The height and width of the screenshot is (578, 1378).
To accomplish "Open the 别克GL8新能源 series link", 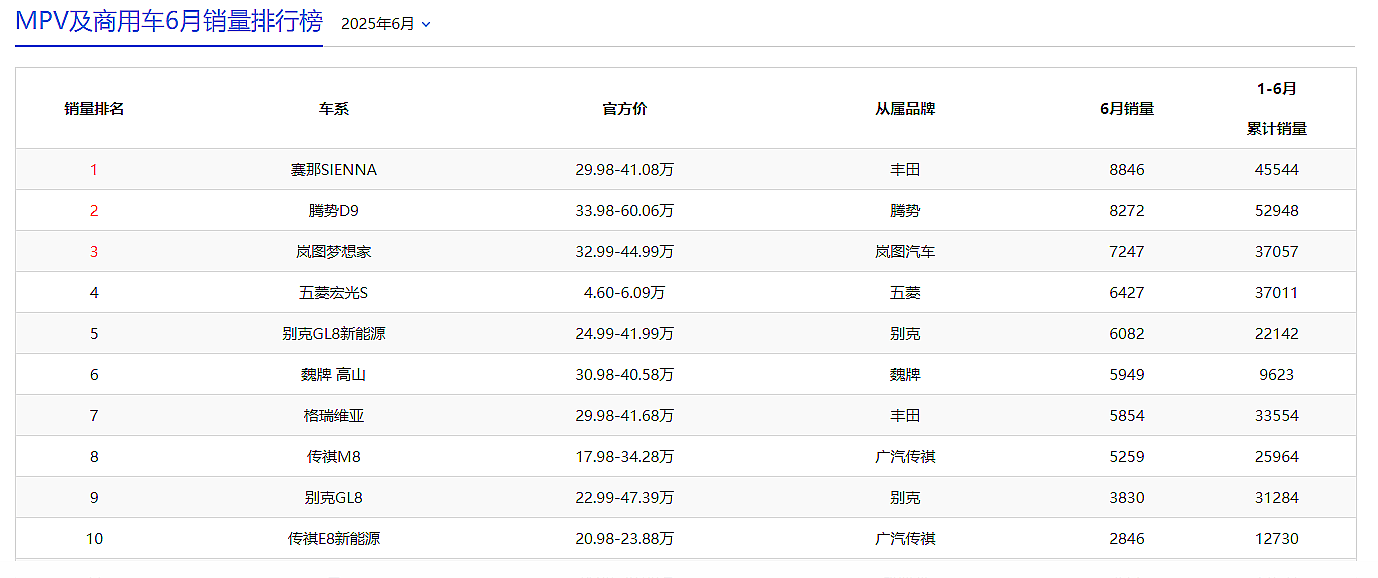I will coord(333,334).
